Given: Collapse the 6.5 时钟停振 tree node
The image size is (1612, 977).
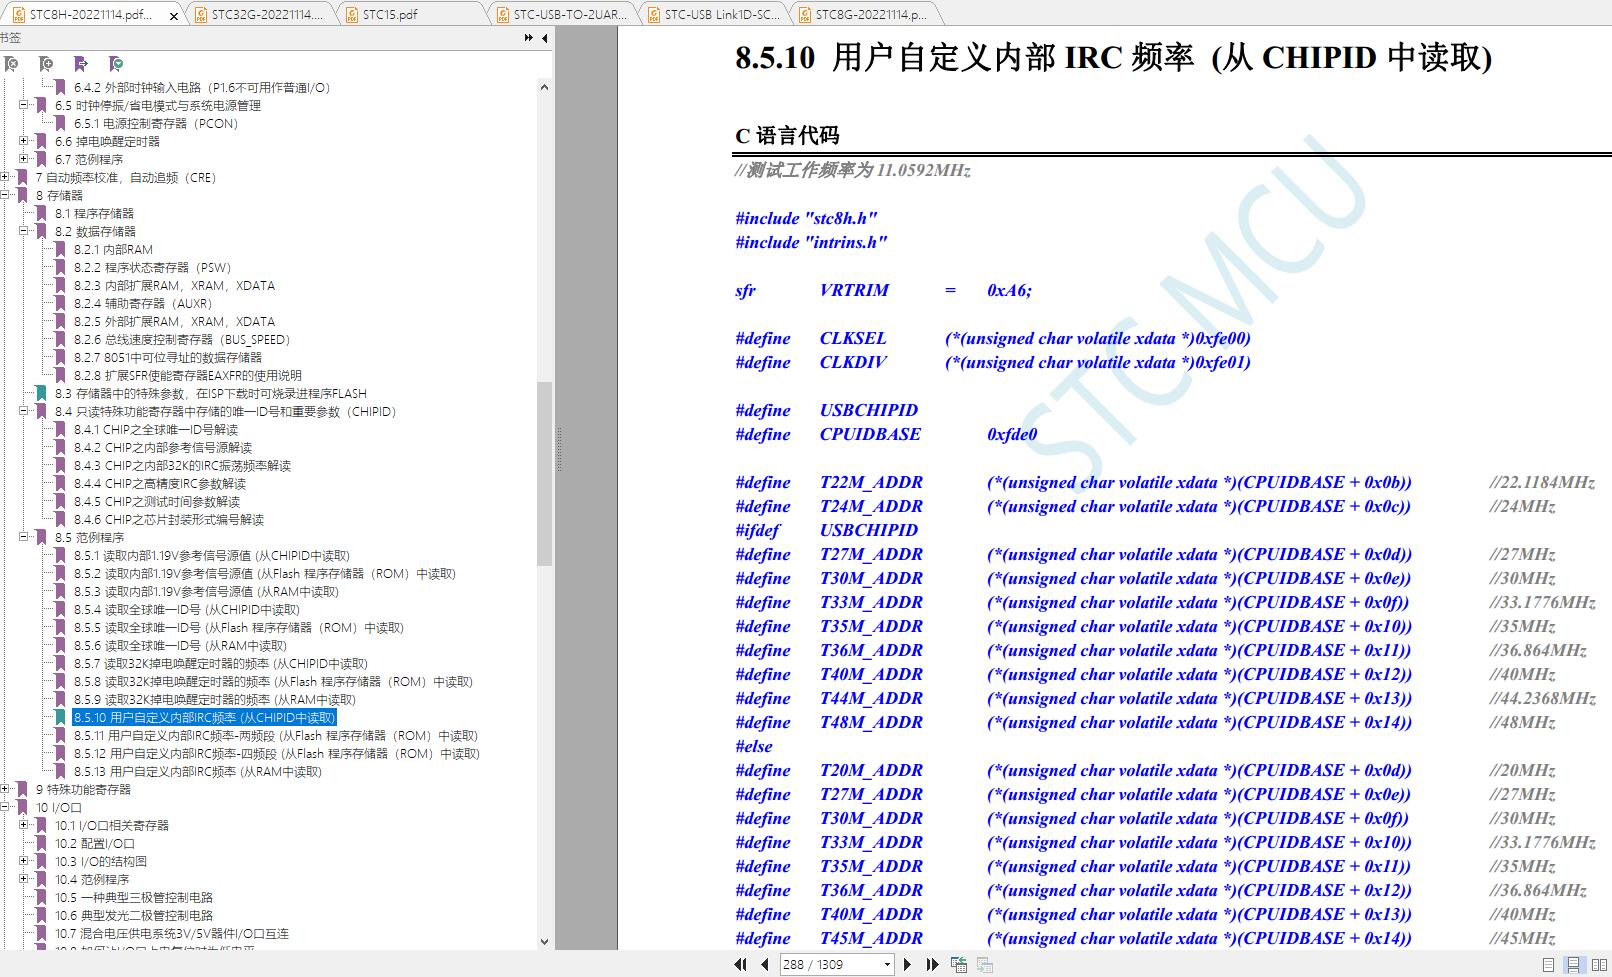Looking at the screenshot, I should 24,105.
